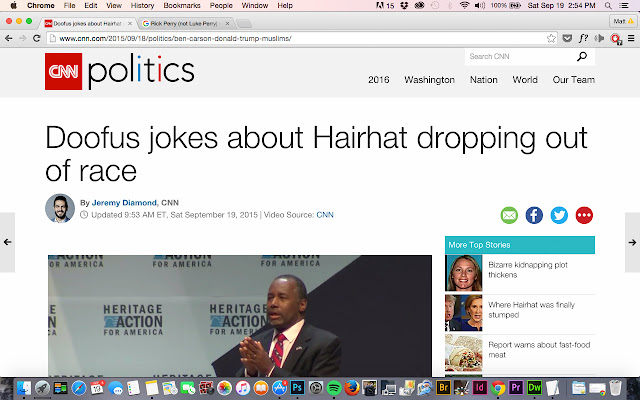Open author Jeremy Diamond's link
Viewport: 640px width, 400px height.
click(x=124, y=202)
